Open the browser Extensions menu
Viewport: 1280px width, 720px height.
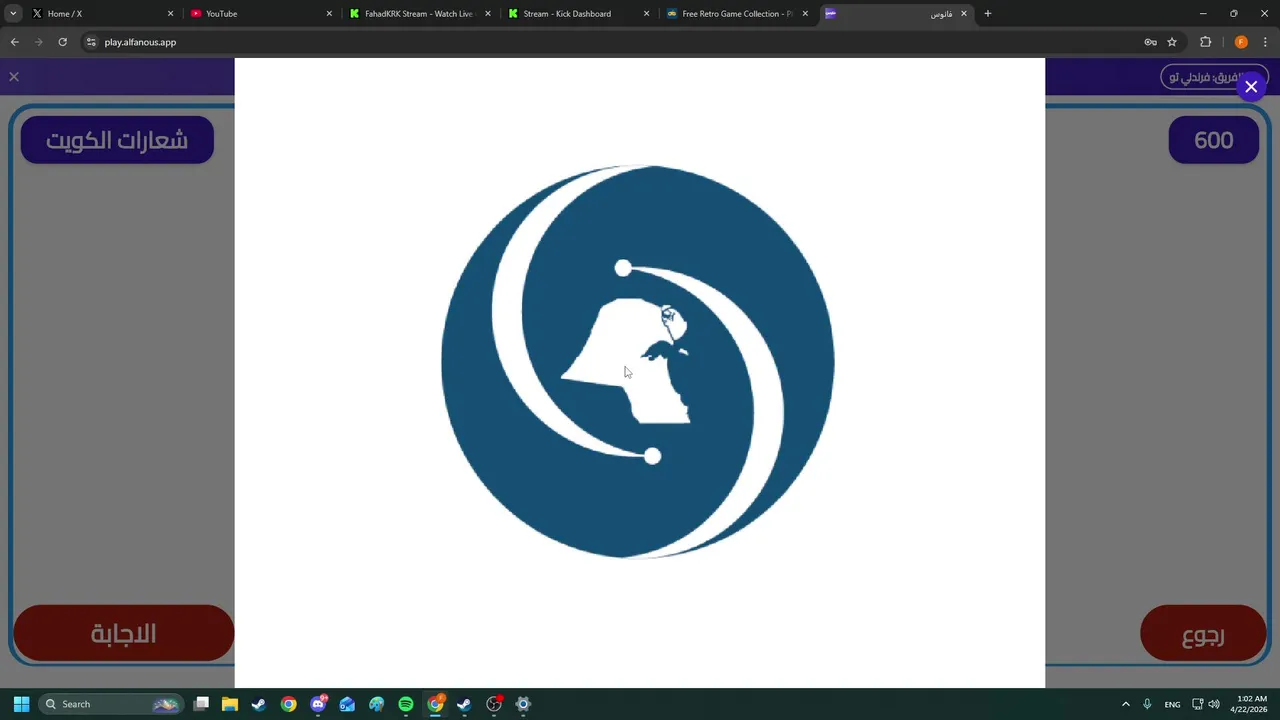point(1205,42)
